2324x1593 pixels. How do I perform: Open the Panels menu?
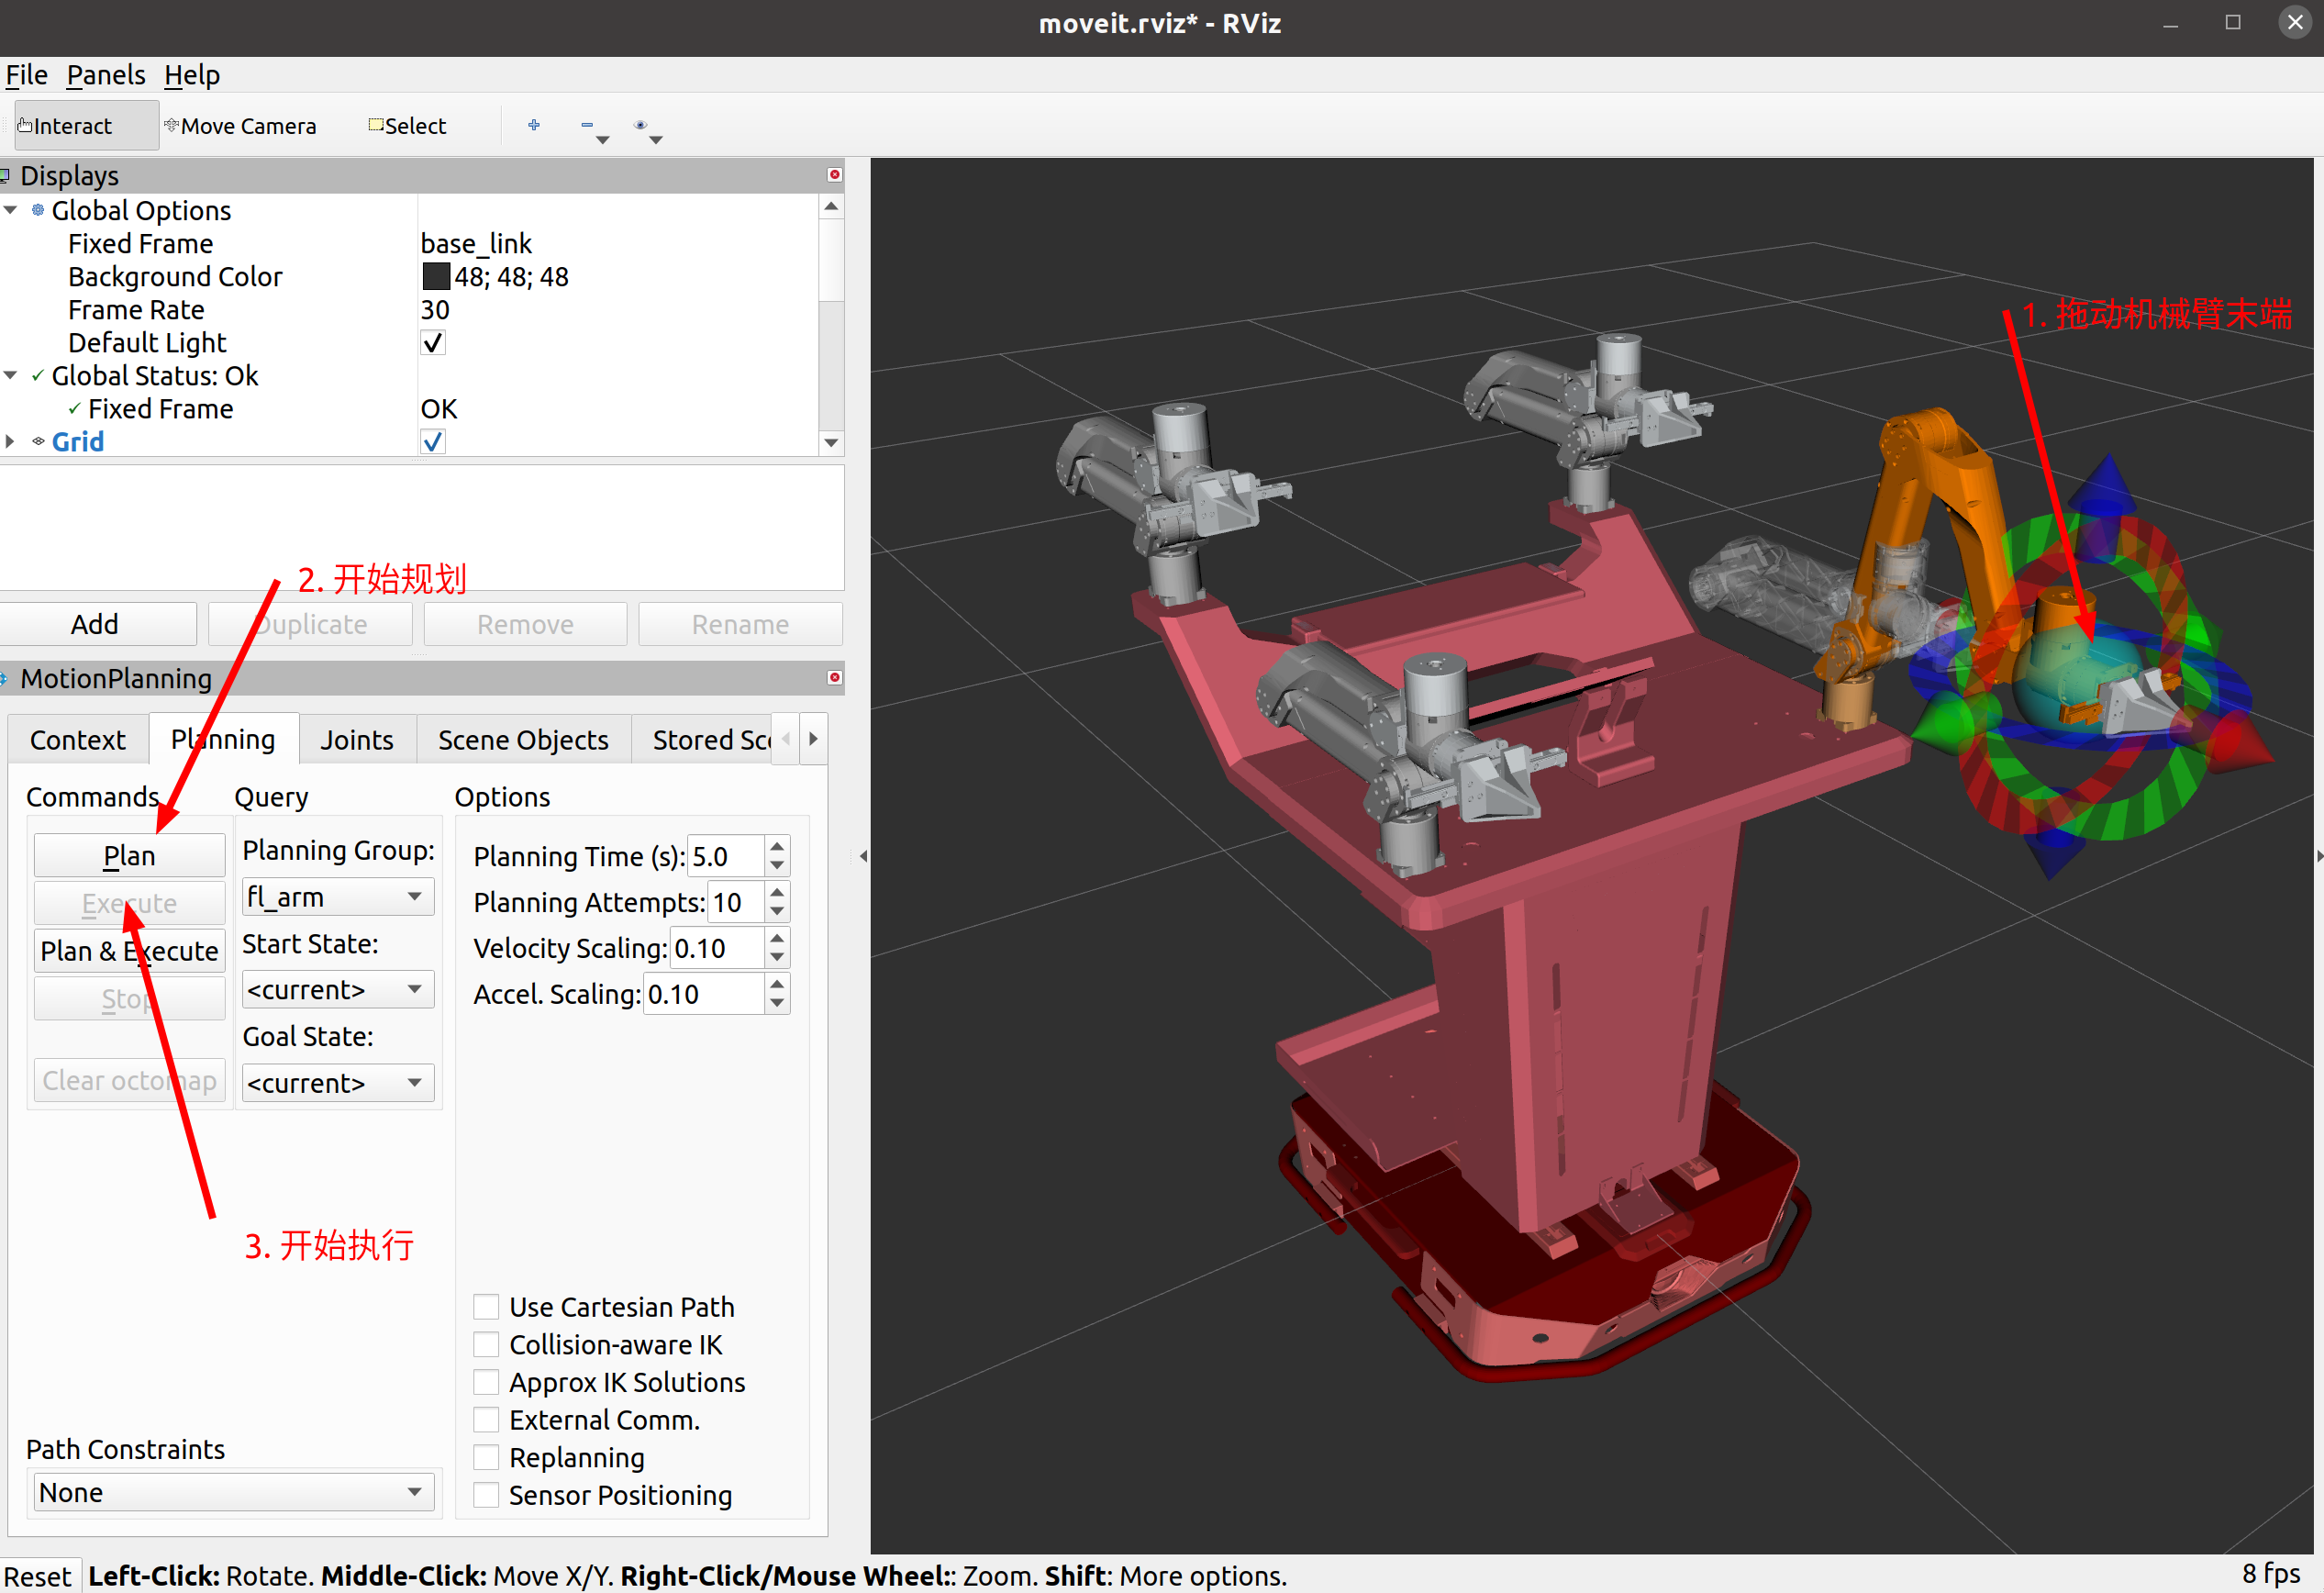pos(105,75)
